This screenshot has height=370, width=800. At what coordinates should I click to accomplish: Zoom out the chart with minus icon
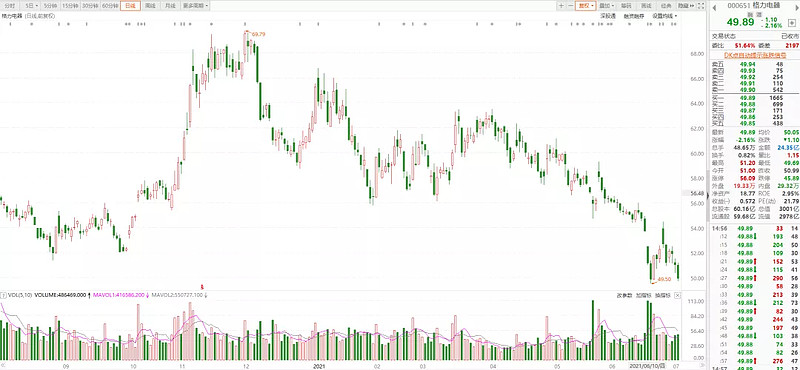coord(570,6)
